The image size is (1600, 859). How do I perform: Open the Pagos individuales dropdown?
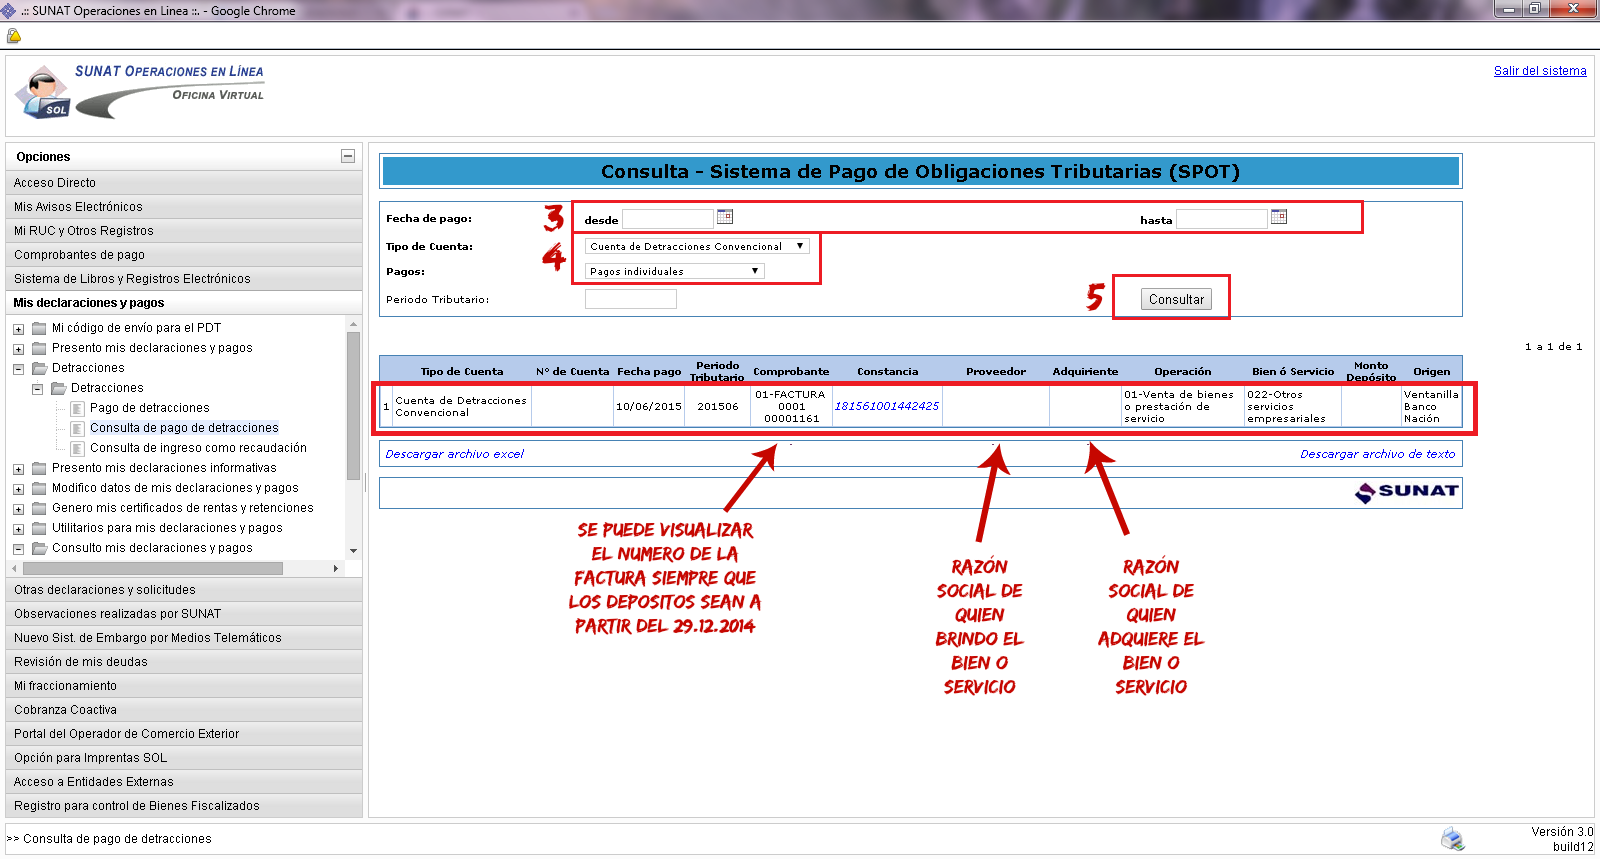point(675,271)
